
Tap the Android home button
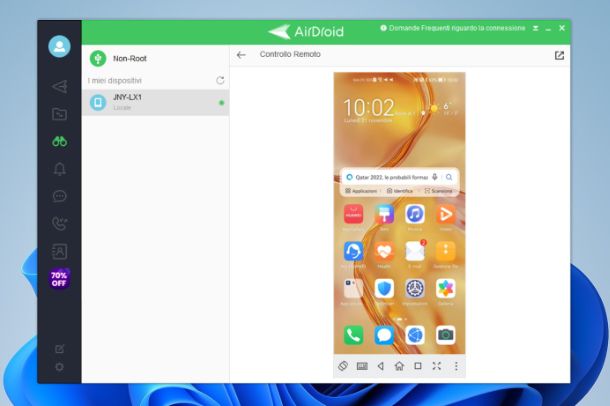pos(399,366)
